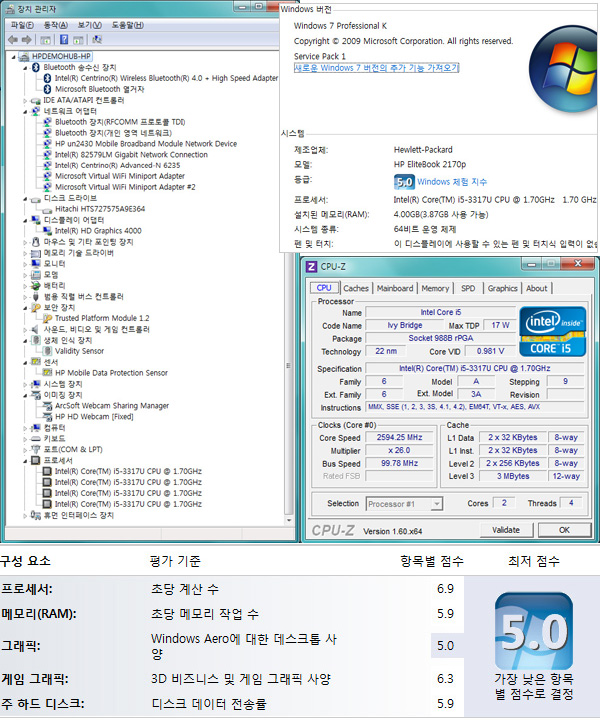
Task: Click the keyboard category icon
Action: (x=36, y=439)
